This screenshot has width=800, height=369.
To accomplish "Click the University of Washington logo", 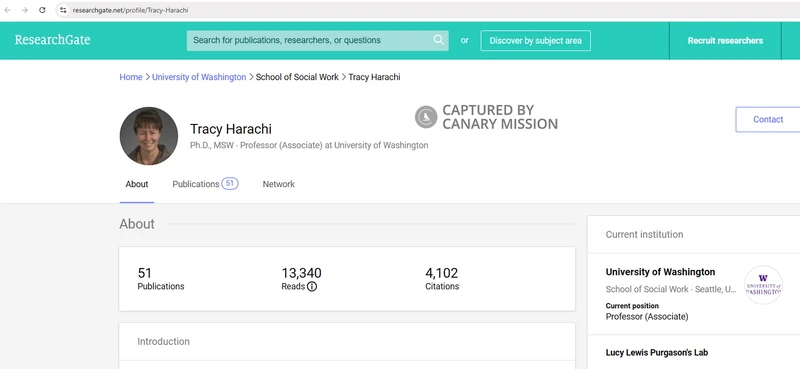I will pos(763,285).
